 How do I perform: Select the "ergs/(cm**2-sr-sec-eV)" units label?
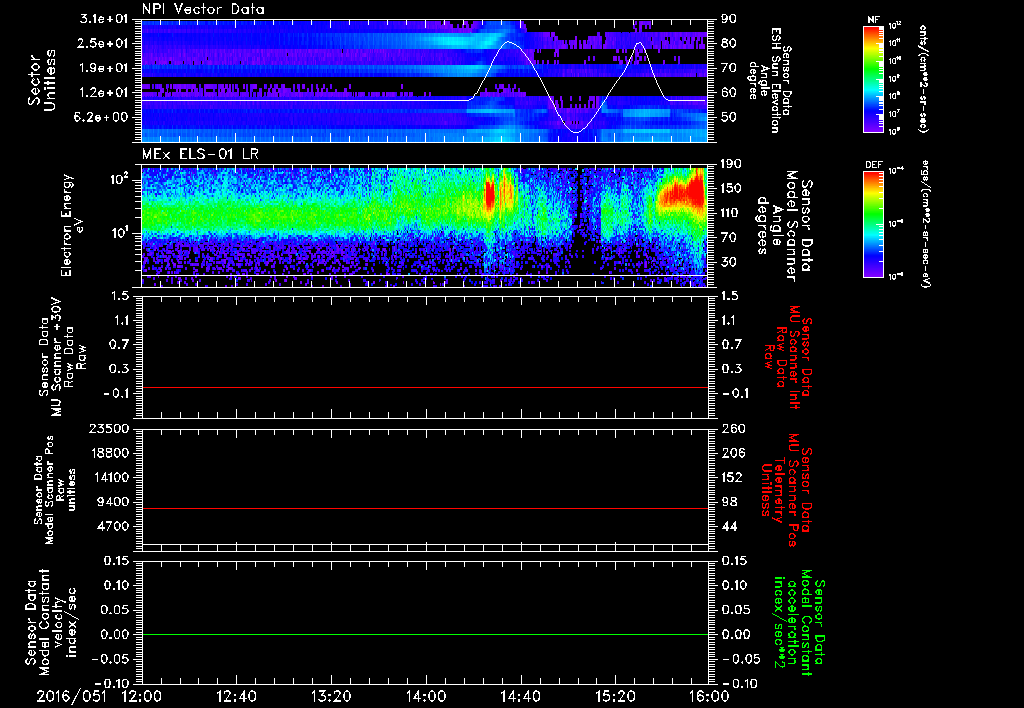tap(925, 224)
